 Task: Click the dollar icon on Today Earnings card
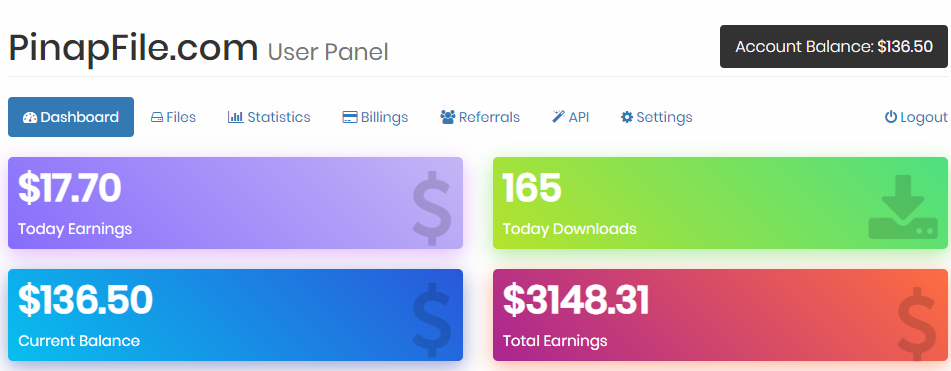click(x=432, y=208)
